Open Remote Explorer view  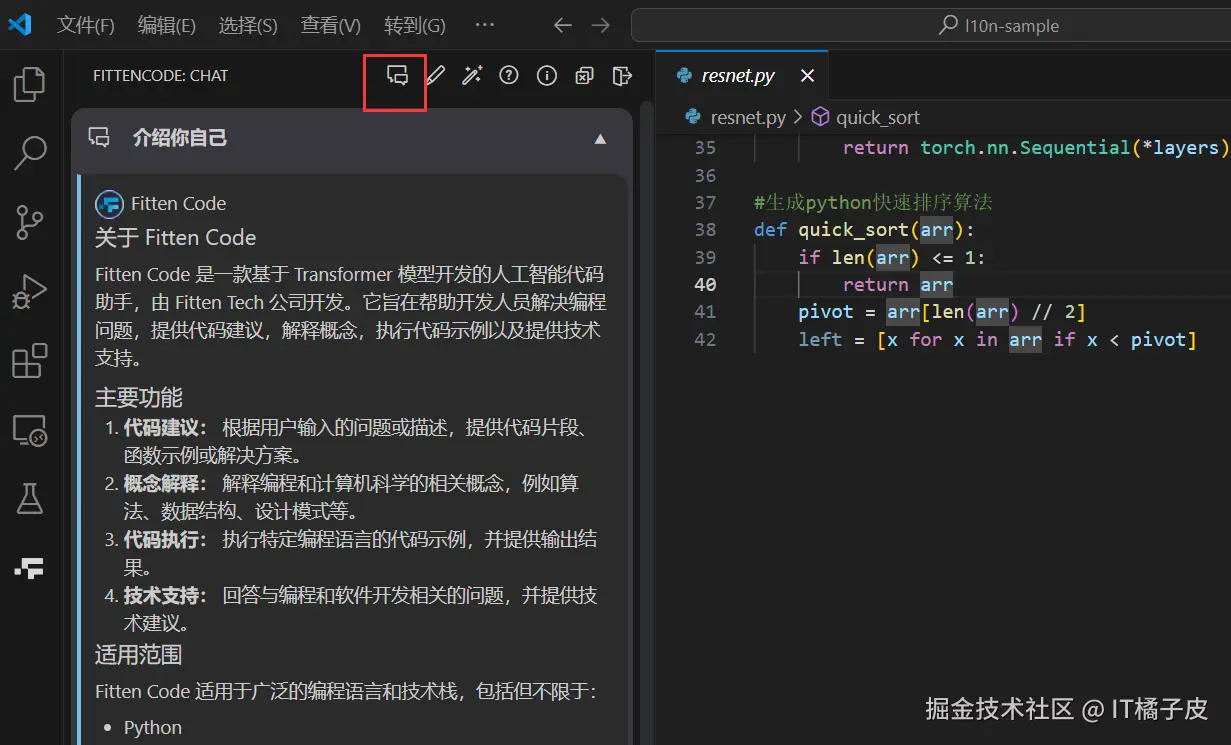tap(29, 430)
